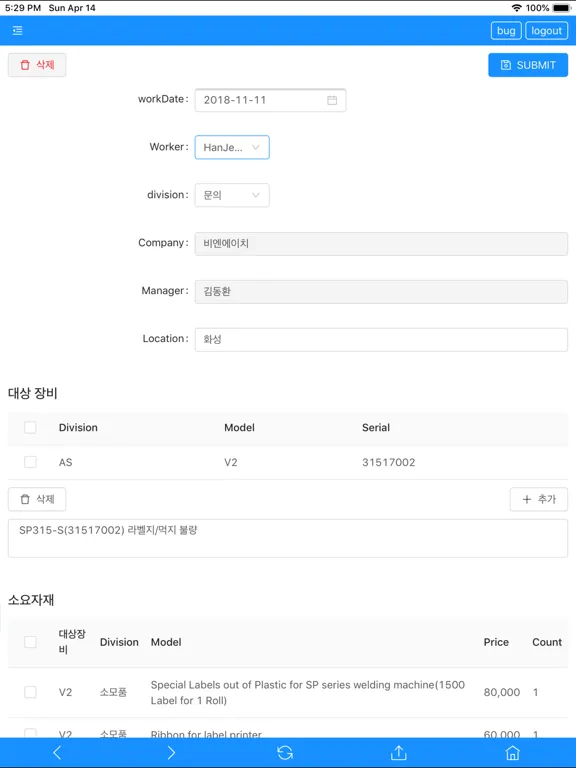
Task: Click the Price column header
Action: pos(496,642)
